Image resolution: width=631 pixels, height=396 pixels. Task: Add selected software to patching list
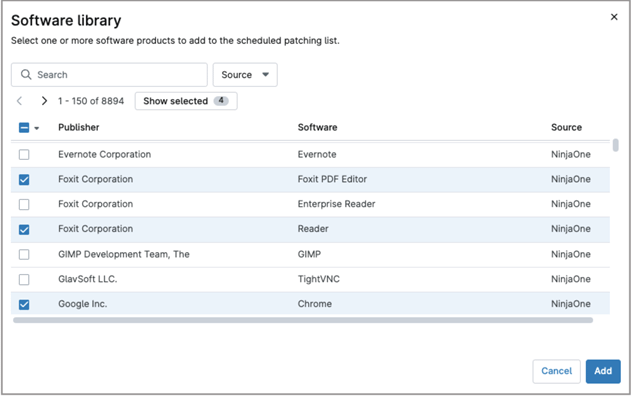coord(603,371)
